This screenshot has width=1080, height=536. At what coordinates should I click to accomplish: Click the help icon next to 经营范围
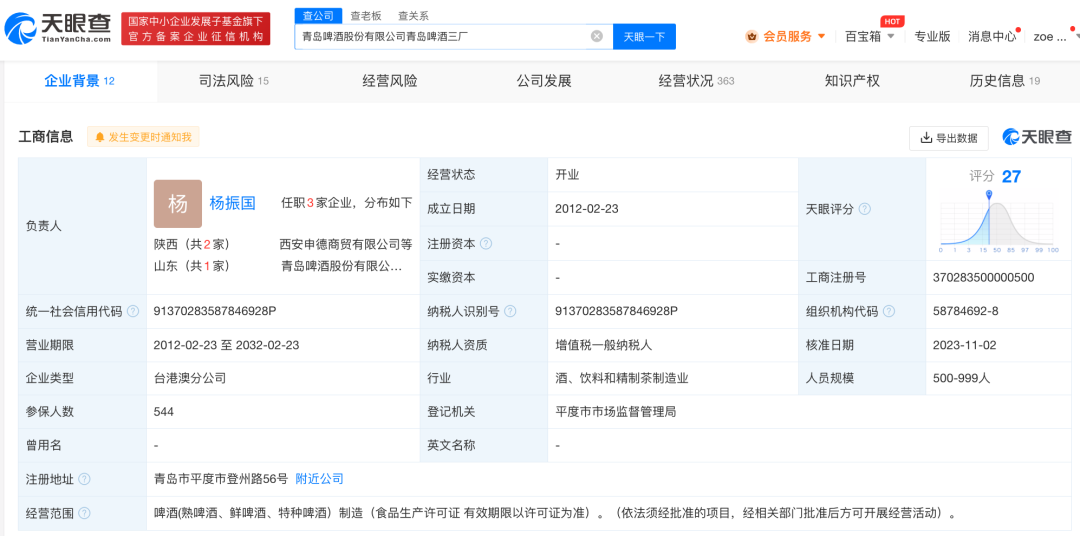[84, 513]
